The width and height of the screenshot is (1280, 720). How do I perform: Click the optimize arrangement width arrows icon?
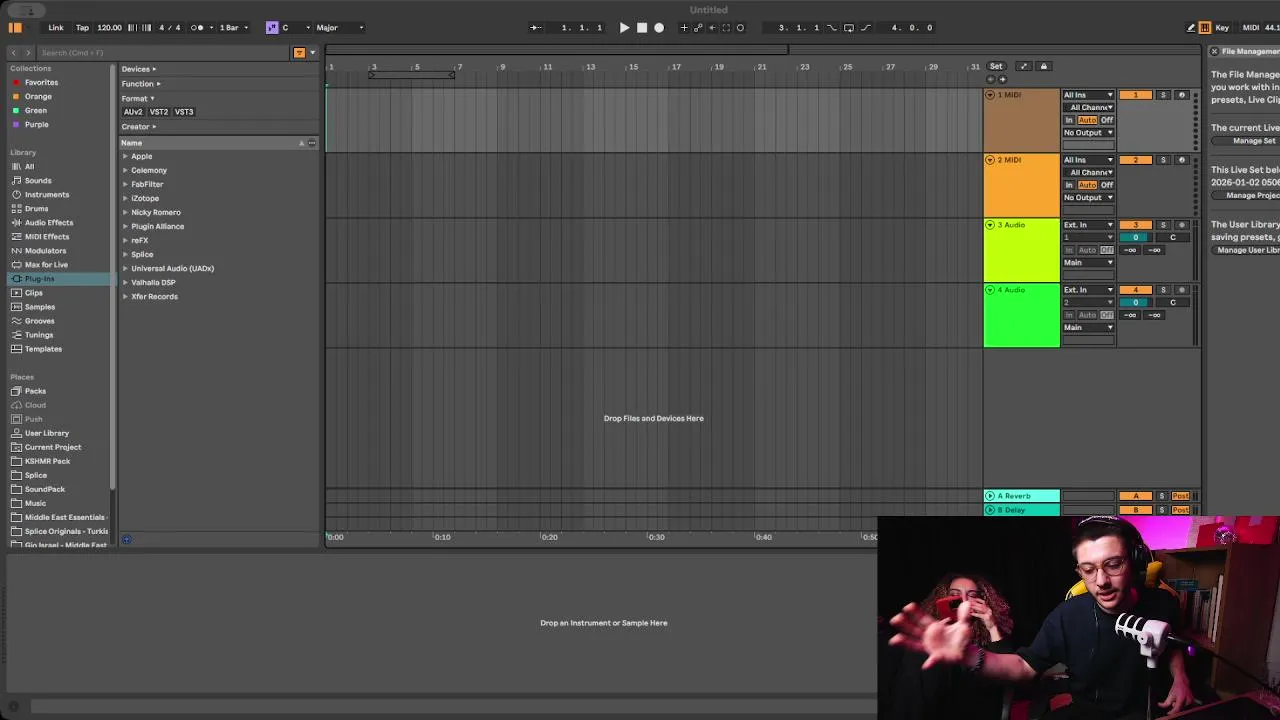point(1023,67)
